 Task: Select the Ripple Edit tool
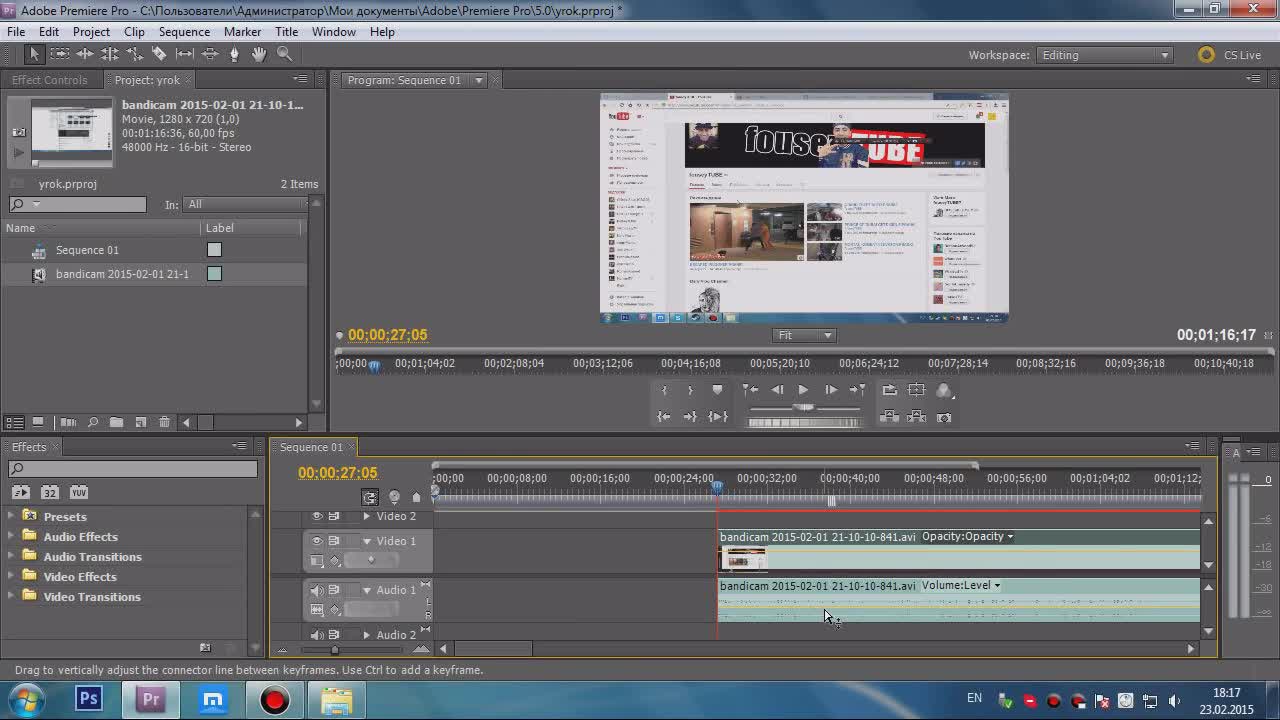click(x=85, y=54)
